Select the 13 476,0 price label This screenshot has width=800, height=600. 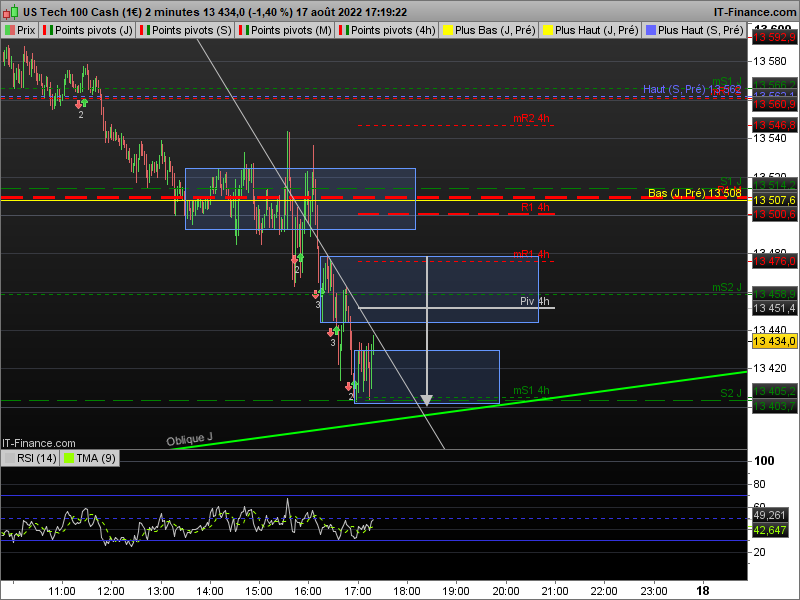[774, 261]
